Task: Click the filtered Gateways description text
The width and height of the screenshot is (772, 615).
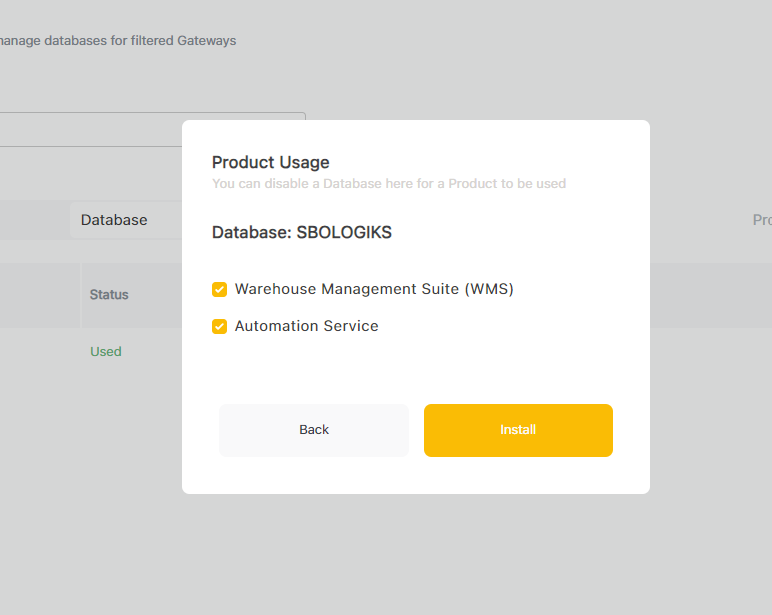Action: tap(118, 41)
